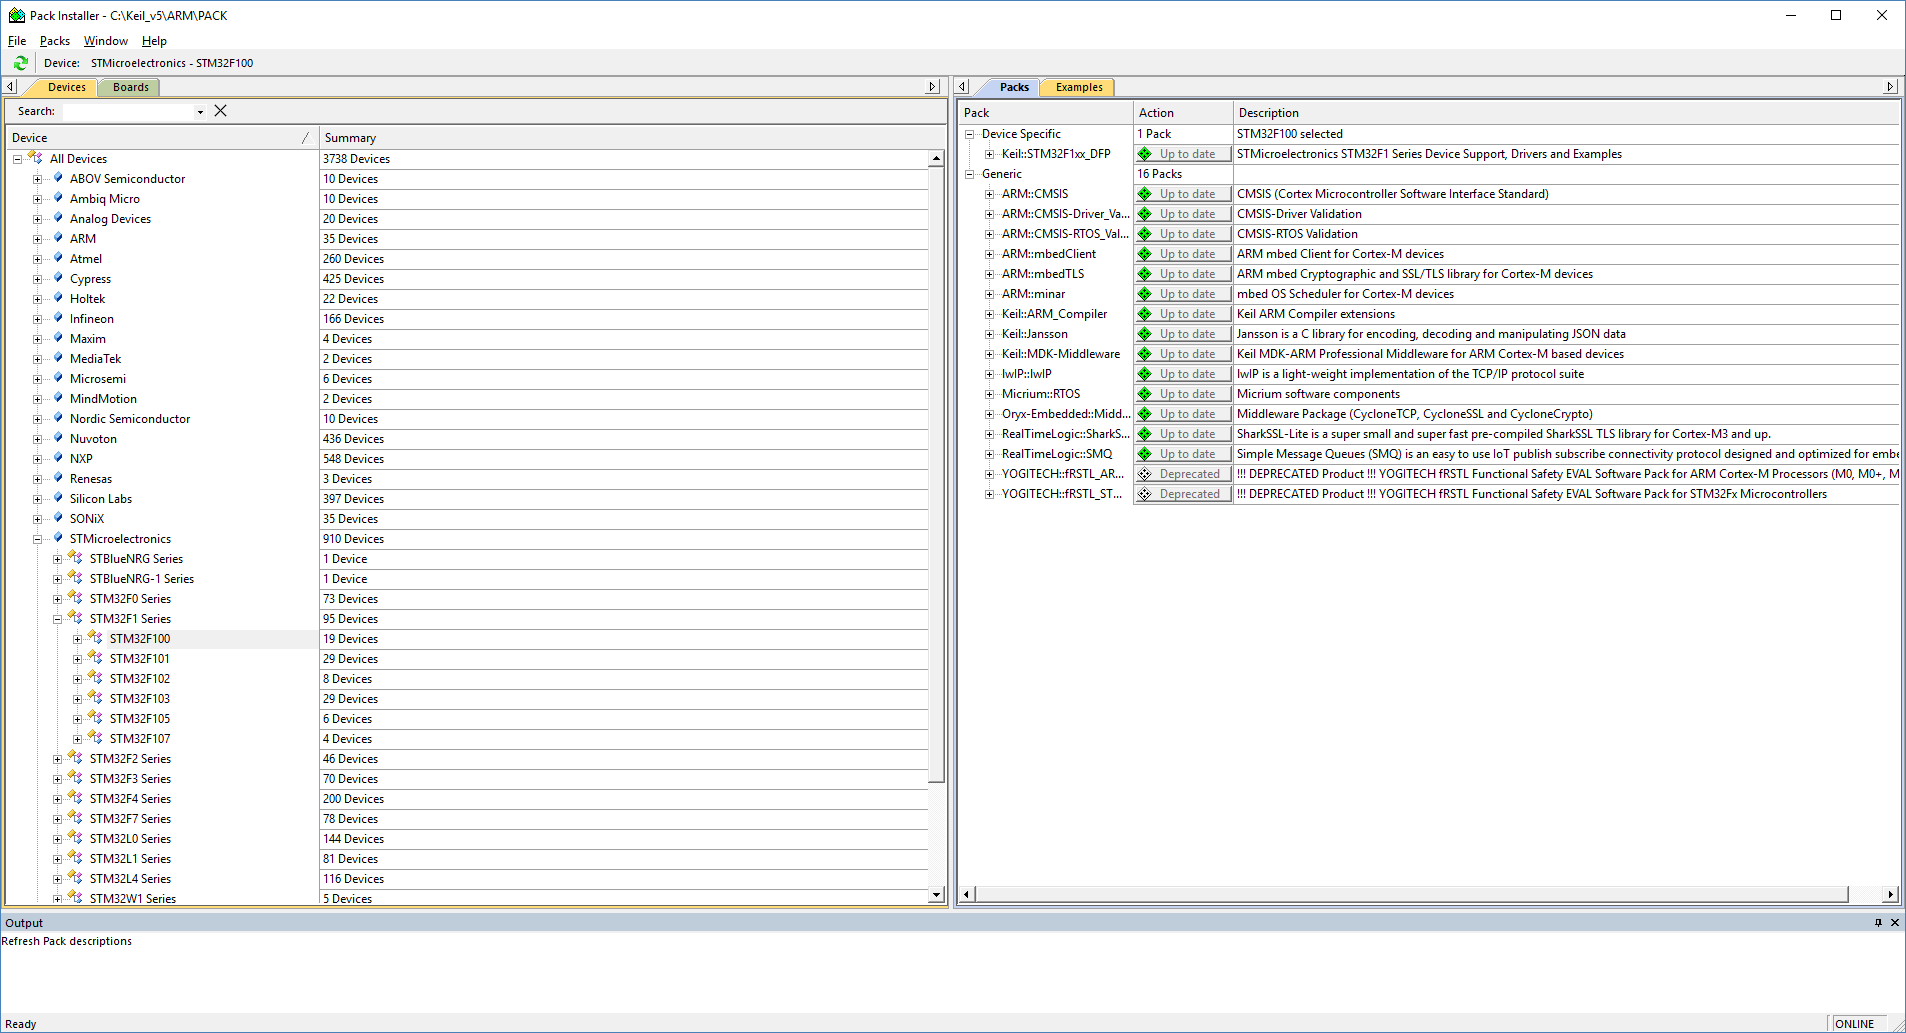Click in the device Search input field
Viewport: 1906px width, 1033px height.
[x=128, y=112]
